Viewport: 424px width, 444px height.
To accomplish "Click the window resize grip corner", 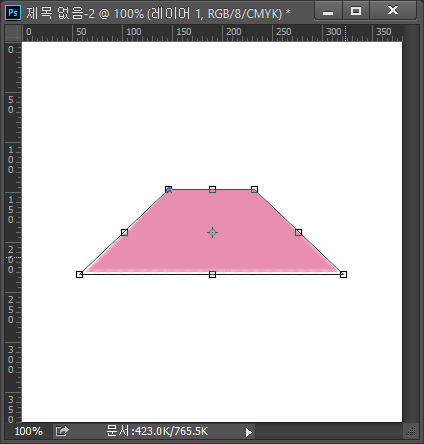I will [411, 431].
